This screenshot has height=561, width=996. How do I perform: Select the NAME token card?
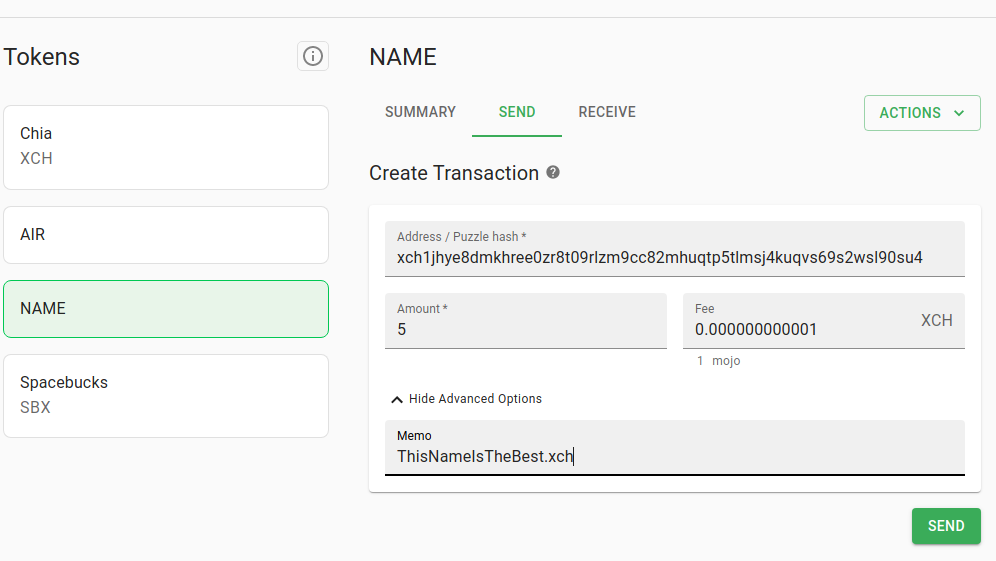[166, 309]
